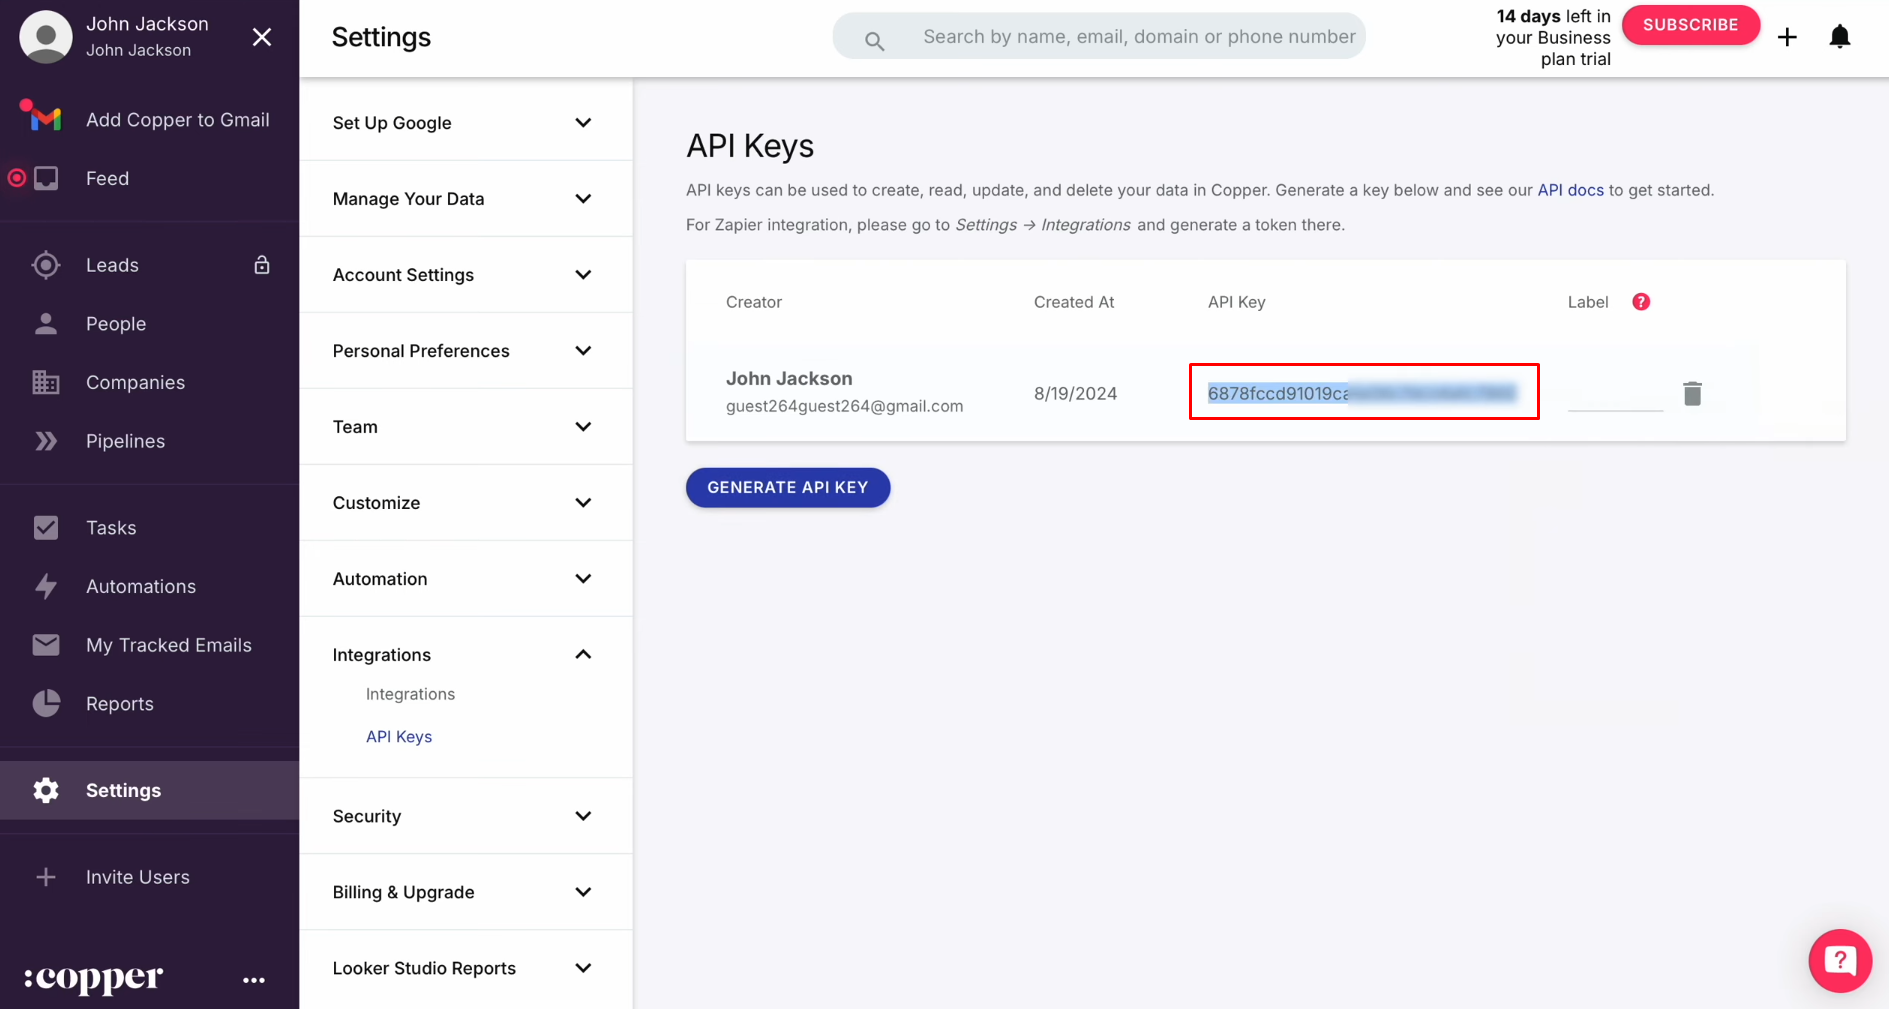
Task: Click the Subscribe button
Action: 1690,25
